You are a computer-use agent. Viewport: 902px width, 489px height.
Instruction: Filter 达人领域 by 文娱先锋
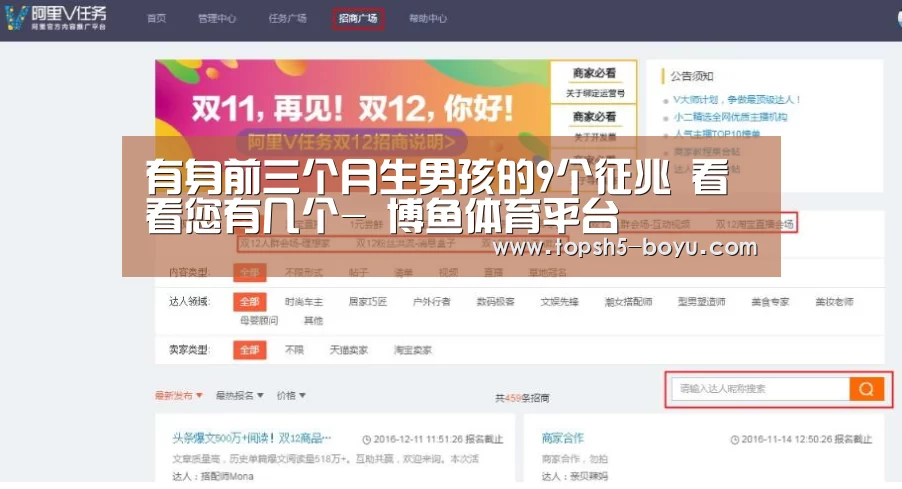(559, 301)
